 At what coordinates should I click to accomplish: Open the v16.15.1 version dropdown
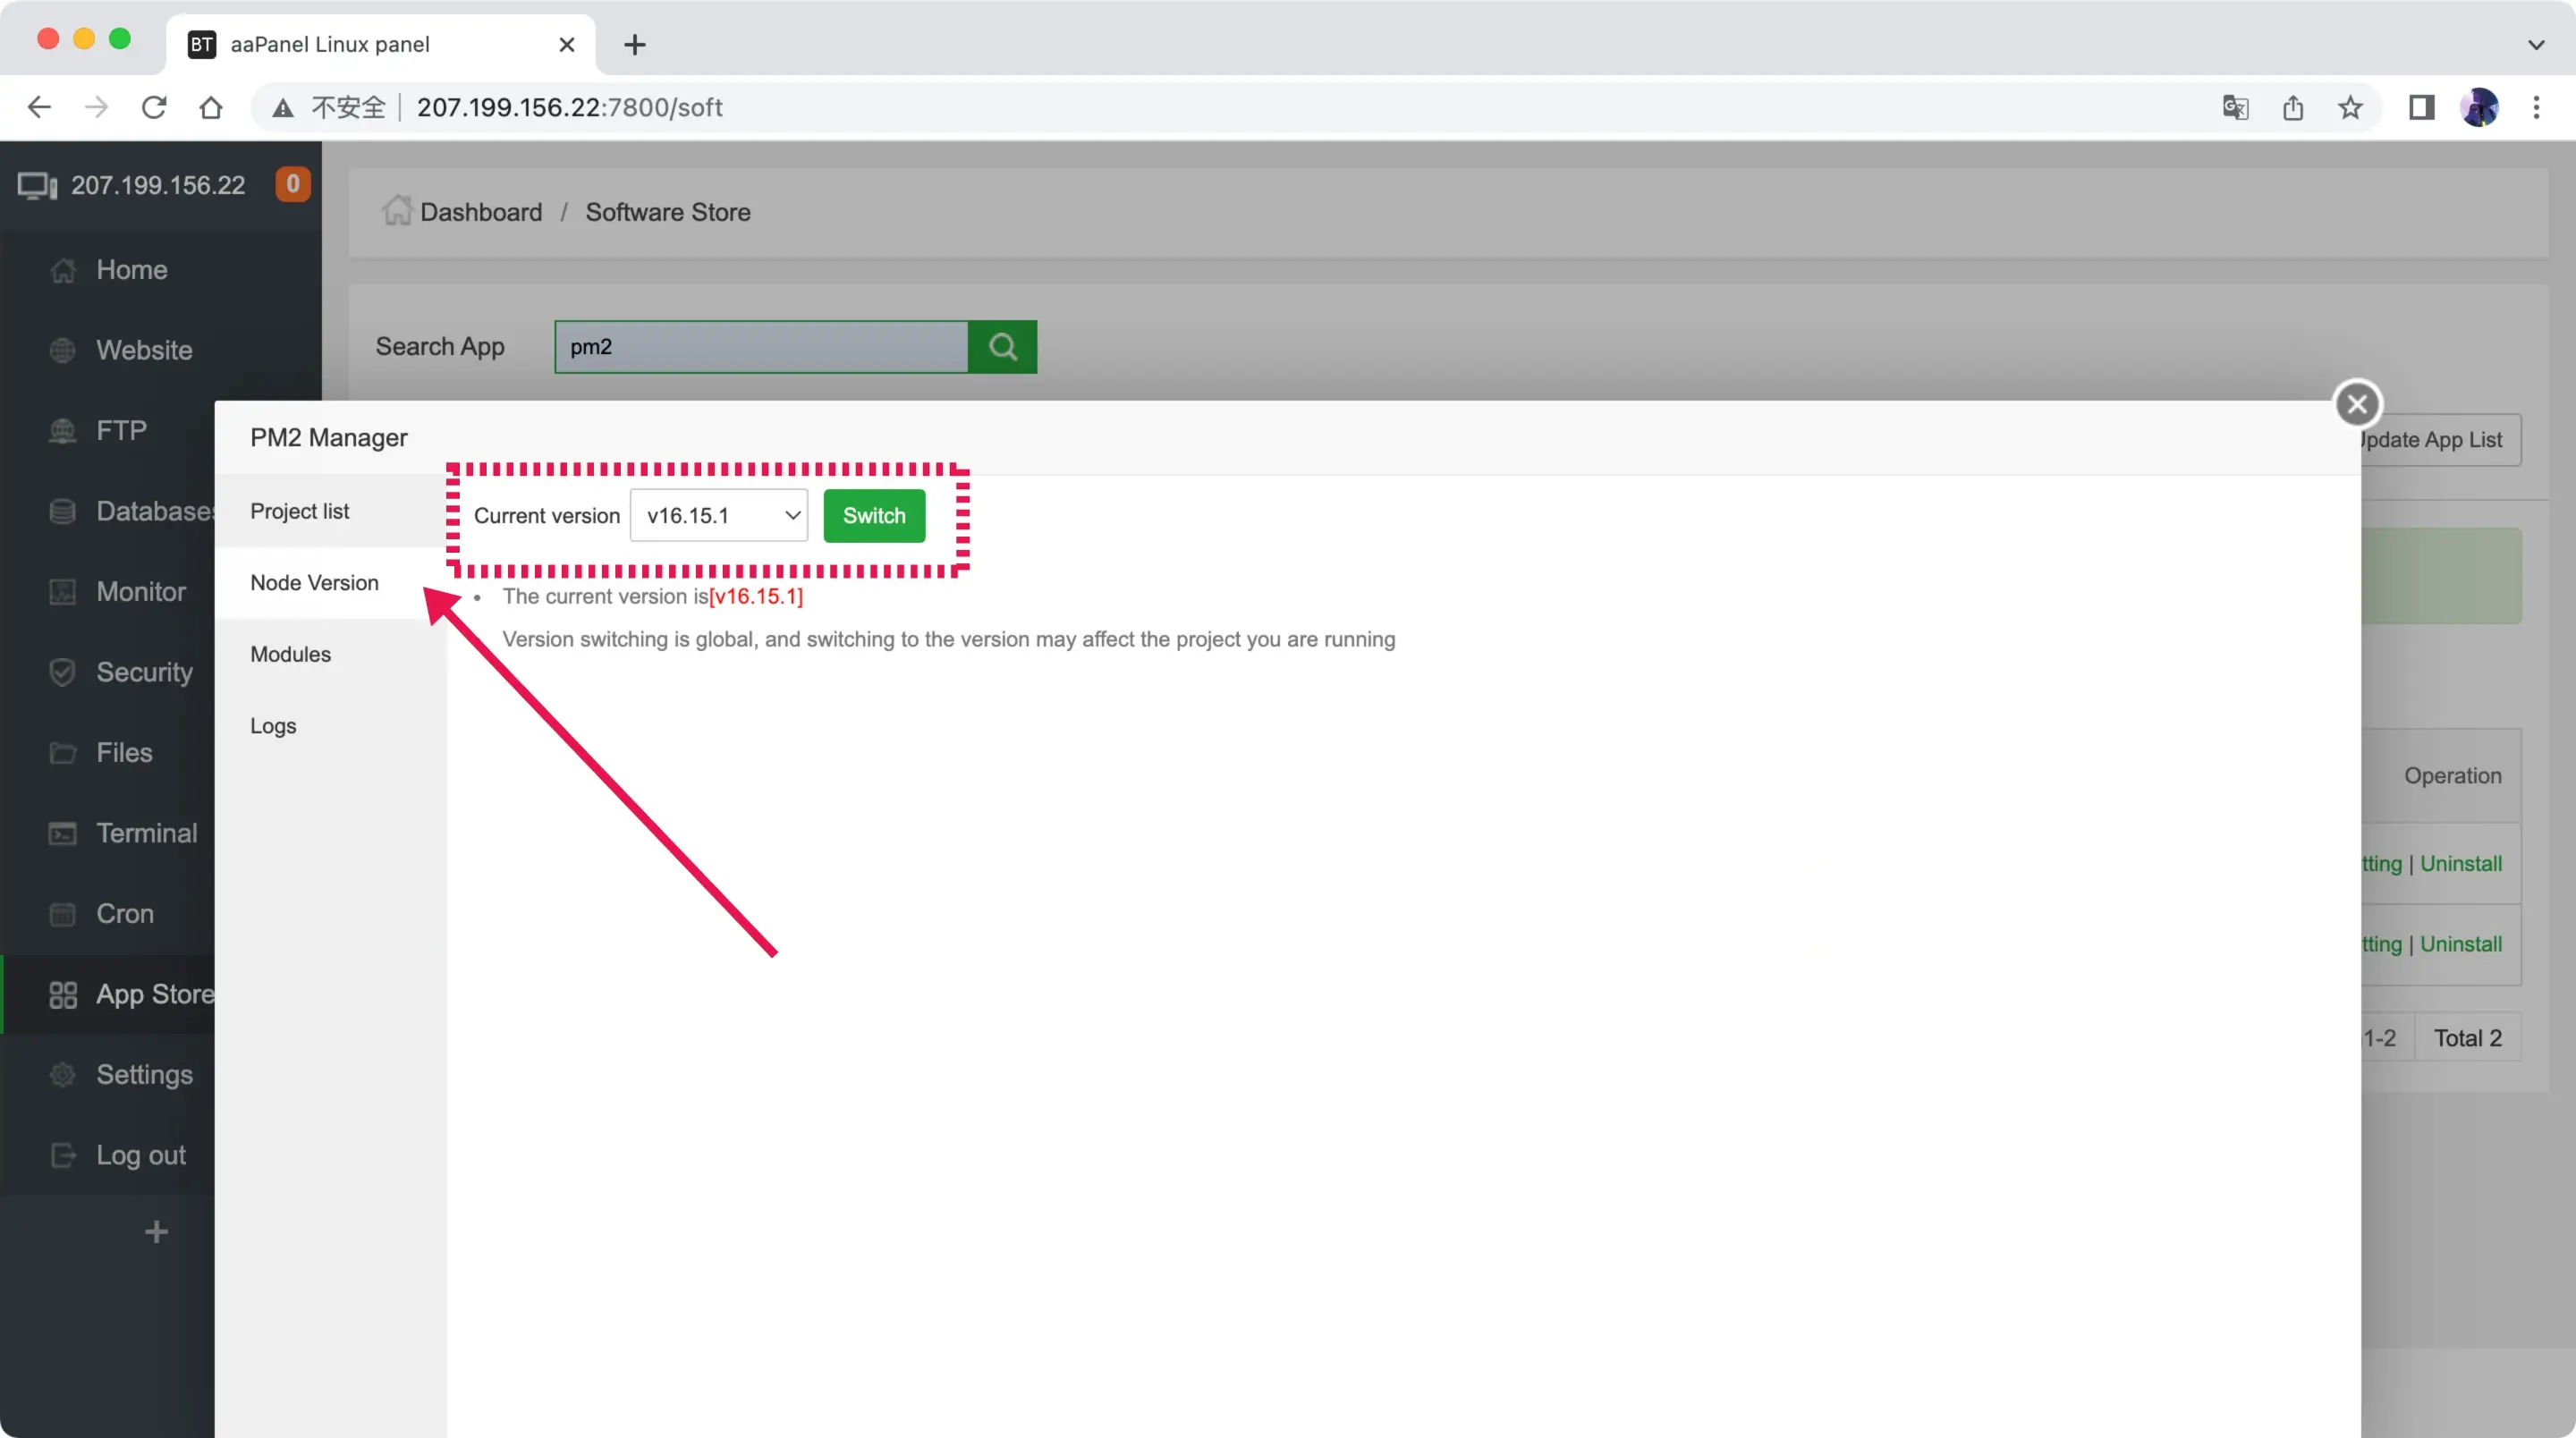pyautogui.click(x=718, y=515)
